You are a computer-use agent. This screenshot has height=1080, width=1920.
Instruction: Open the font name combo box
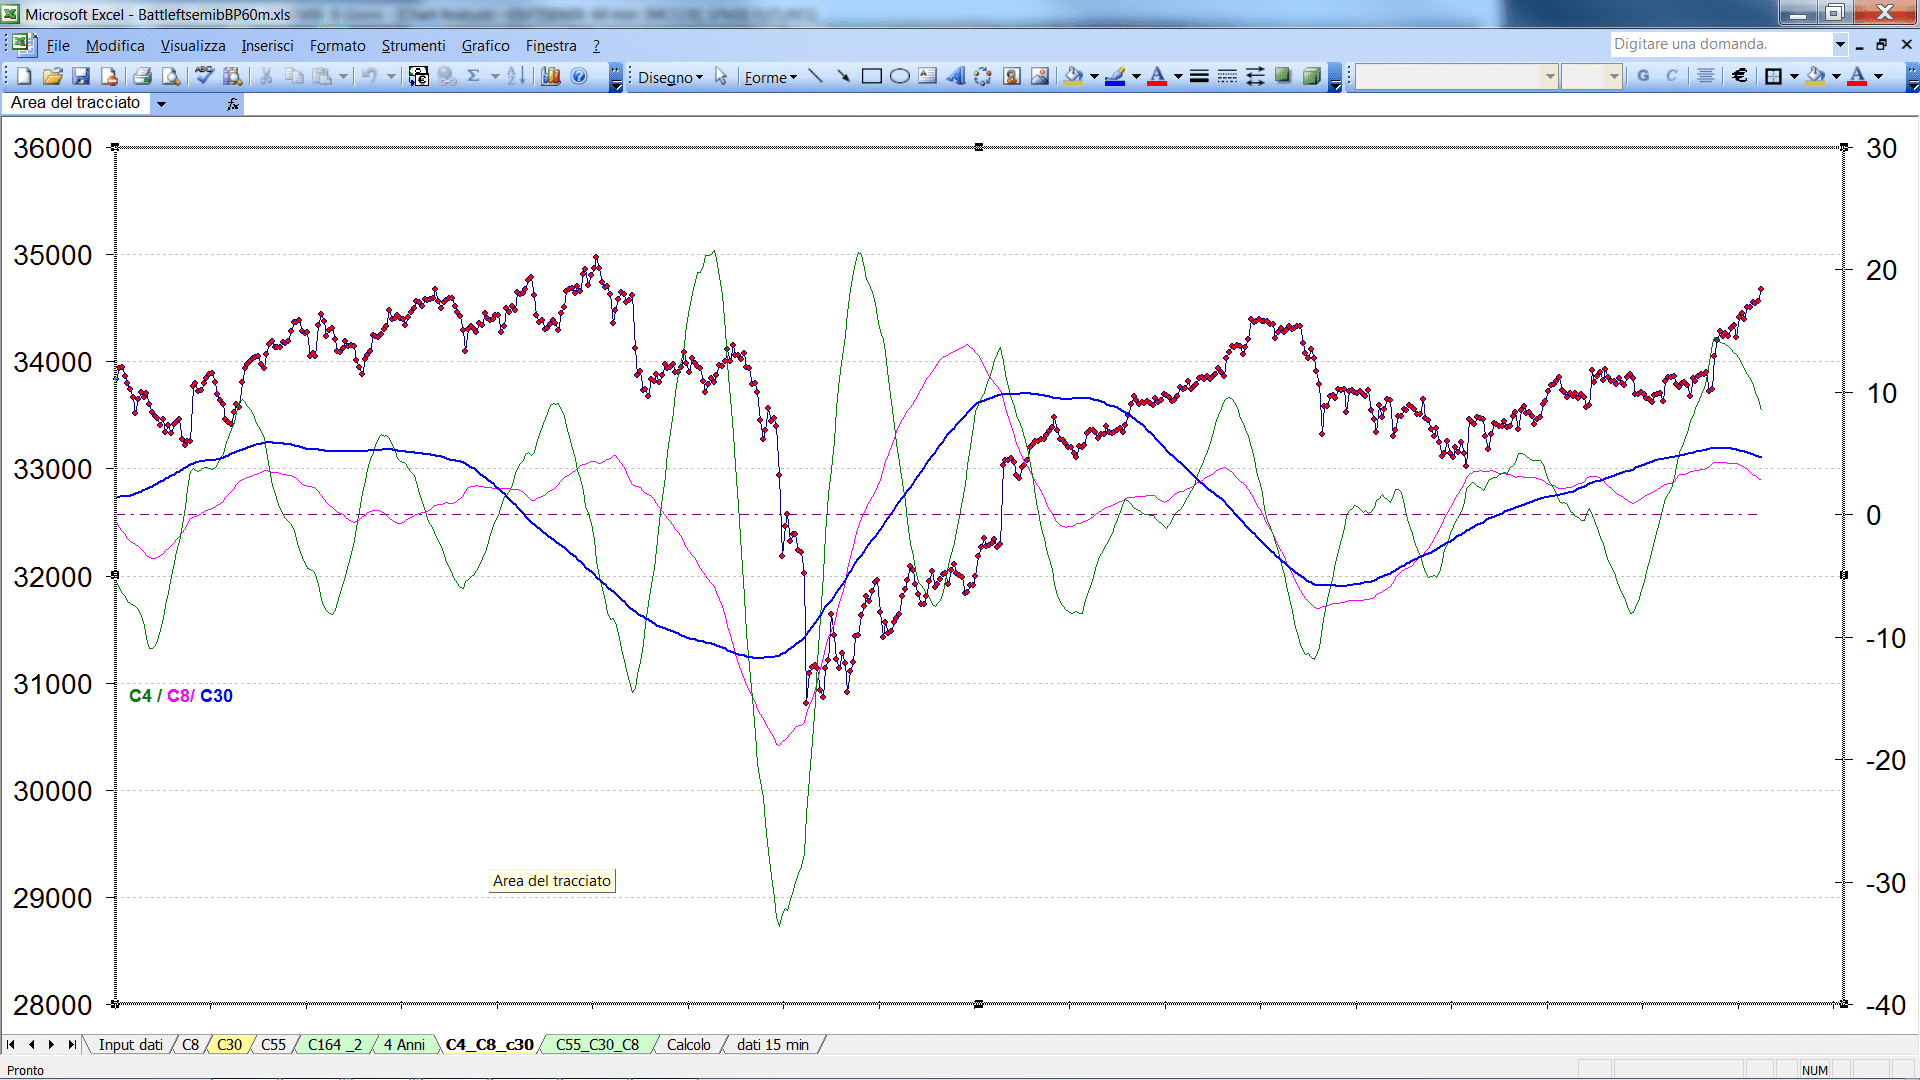coord(1456,76)
